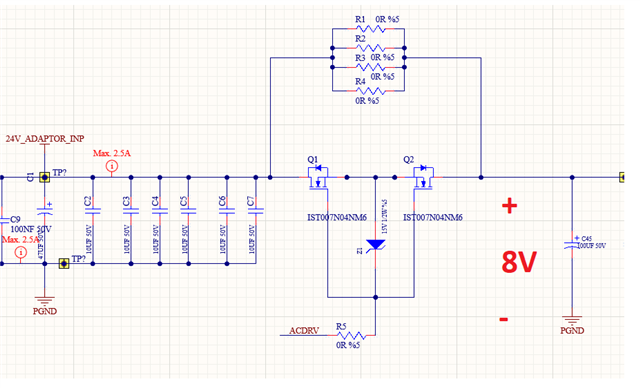The width and height of the screenshot is (640, 388).
Task: Select the Q2 MOSFET symbol
Action: [424, 178]
